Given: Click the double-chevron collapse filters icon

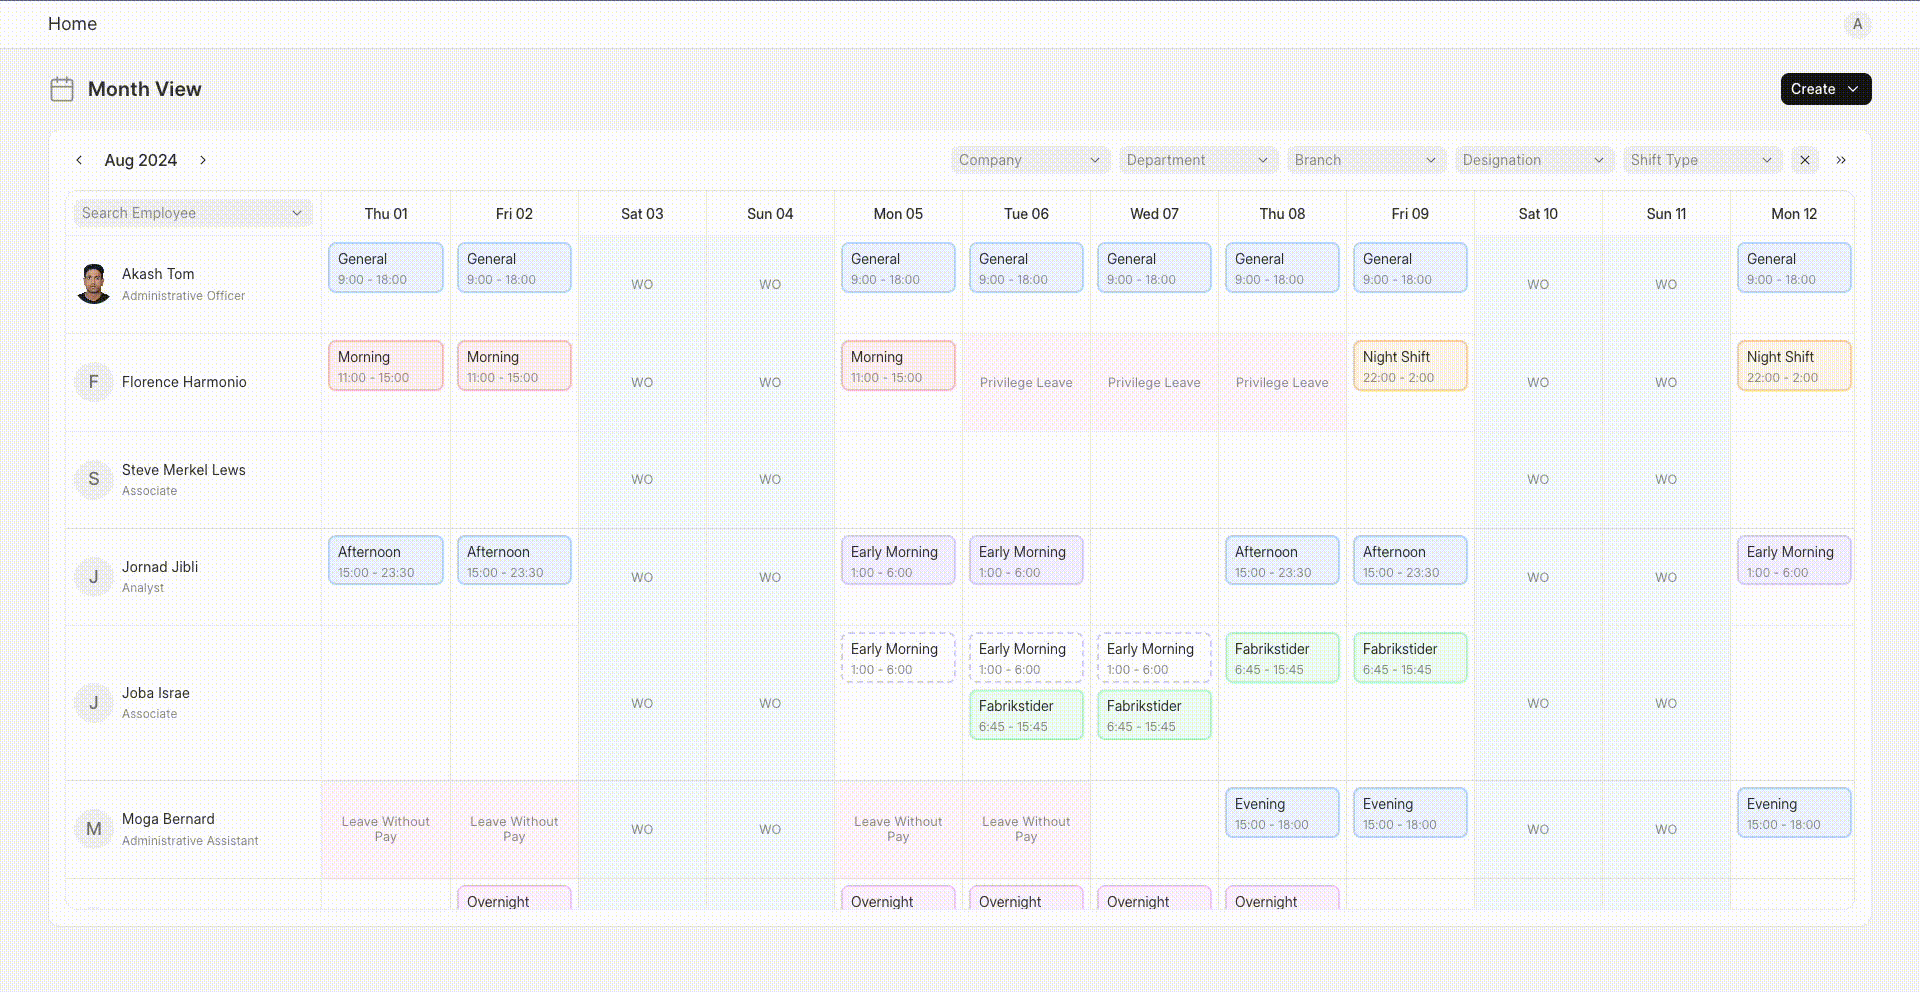Looking at the screenshot, I should point(1841,160).
